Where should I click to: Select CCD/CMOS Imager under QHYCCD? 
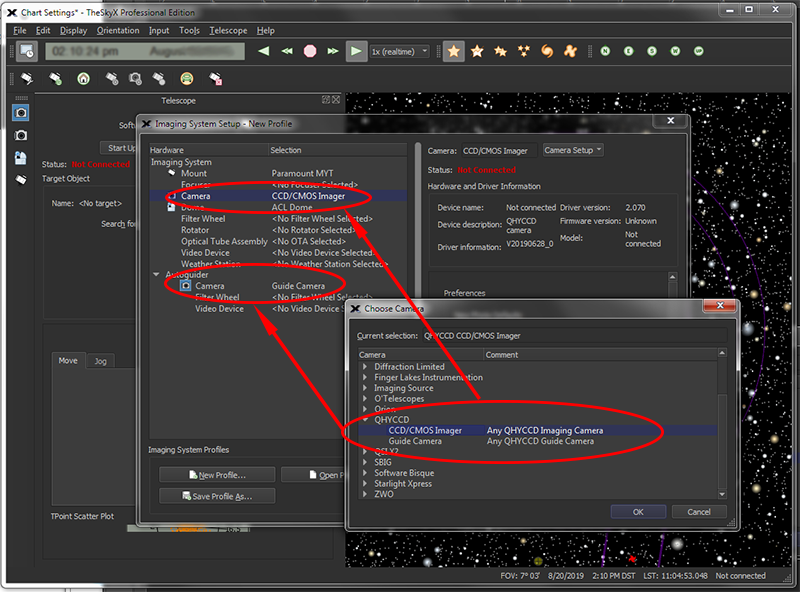[538, 430]
